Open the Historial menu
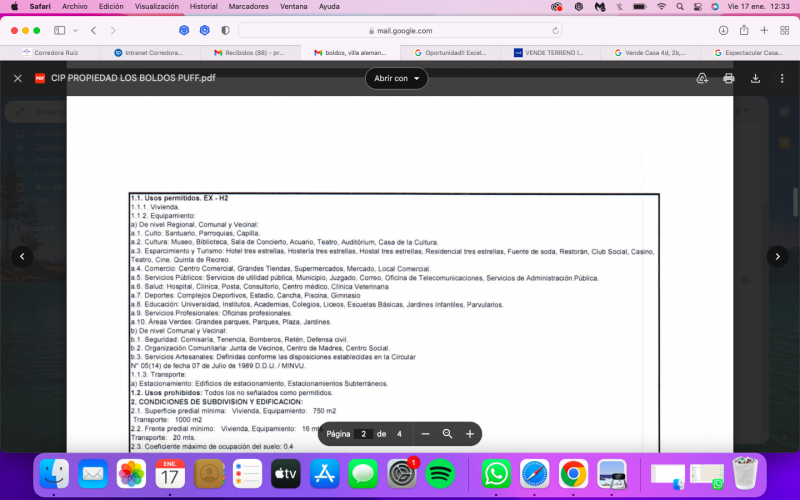The width and height of the screenshot is (800, 500). (204, 7)
